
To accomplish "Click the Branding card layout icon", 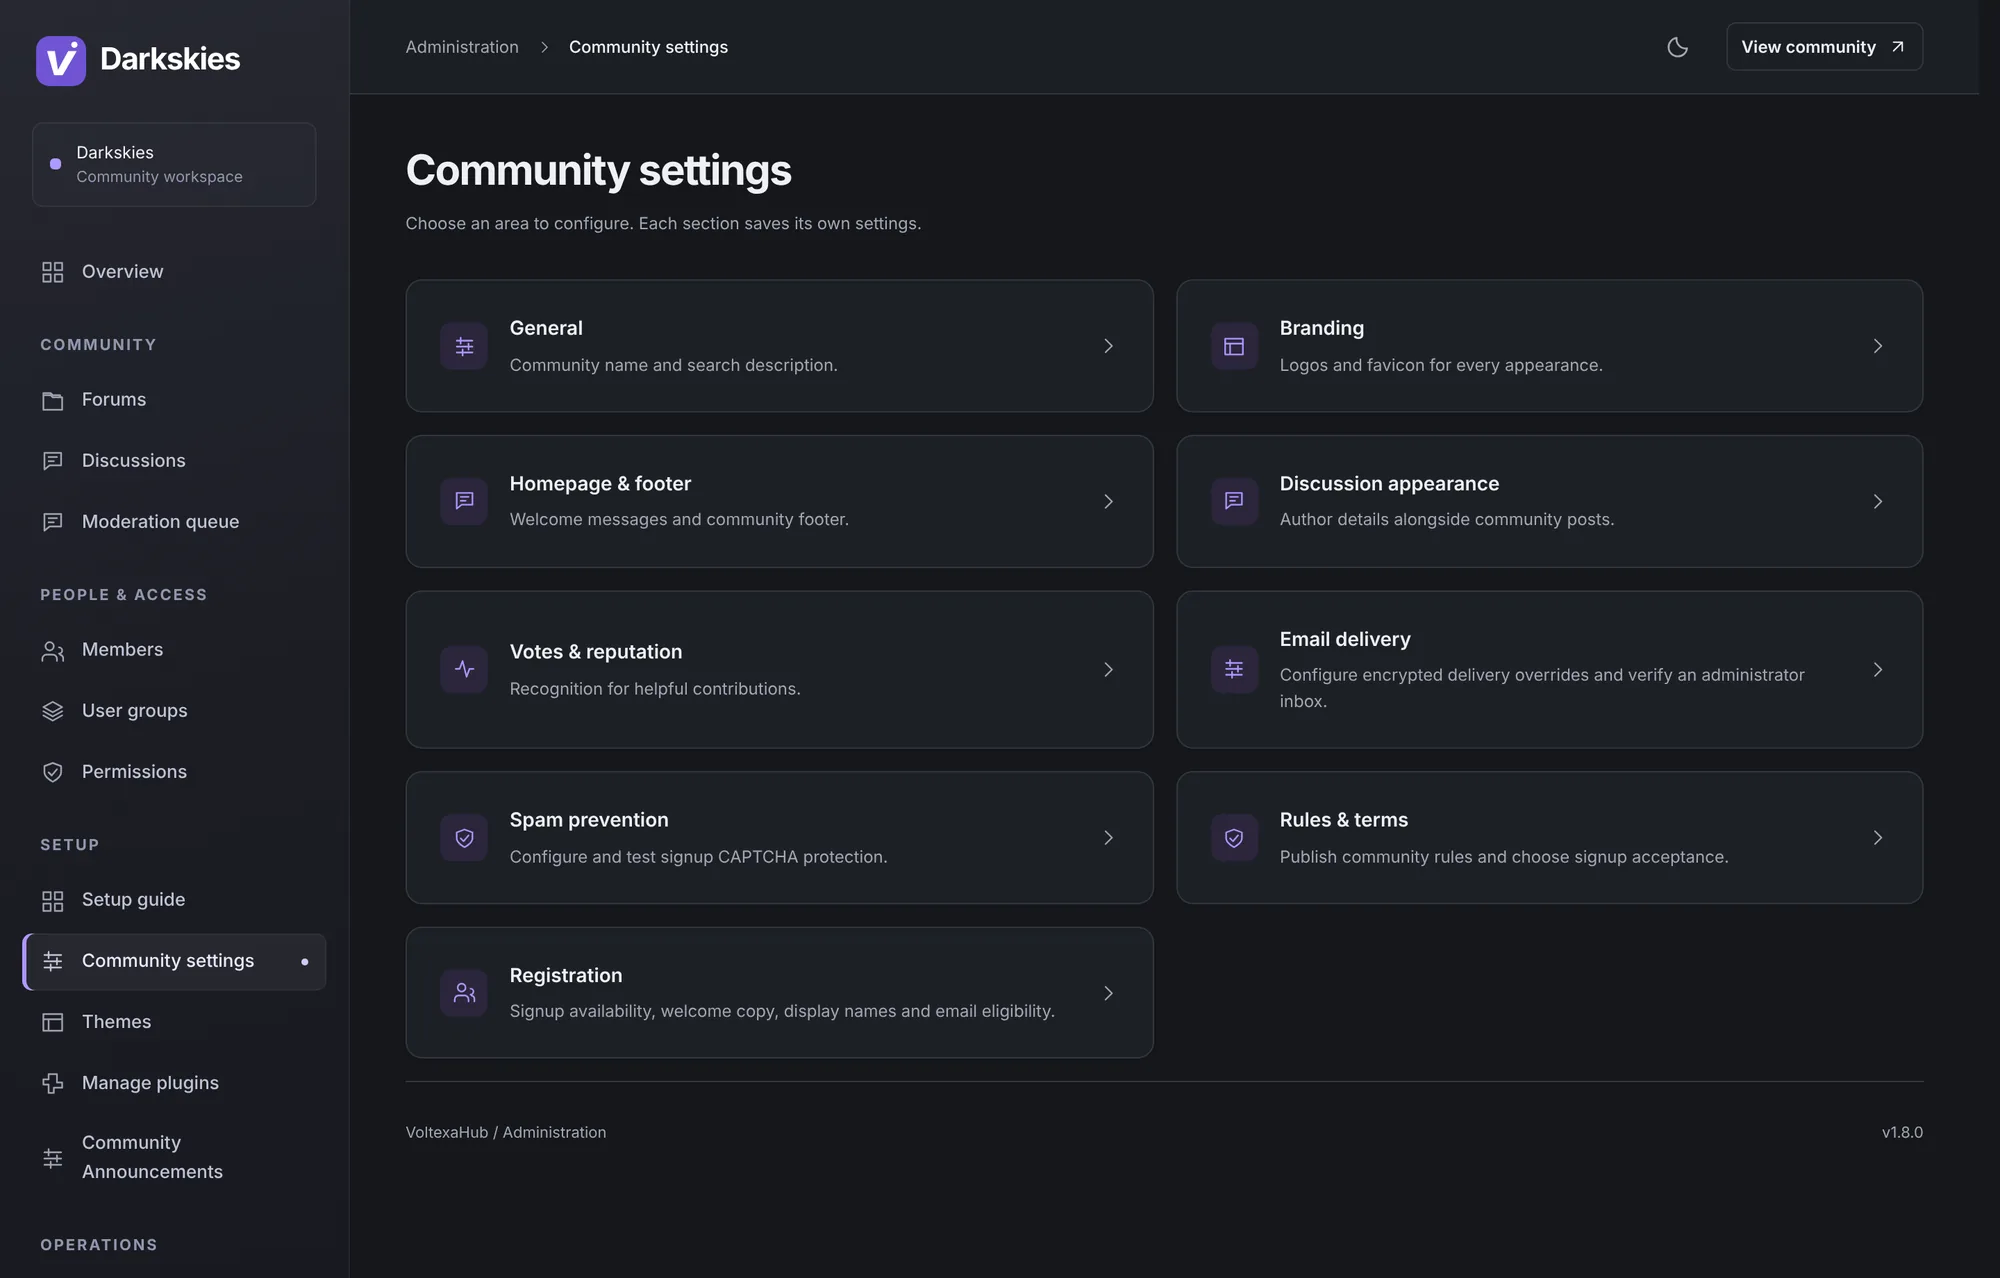I will click(1234, 346).
